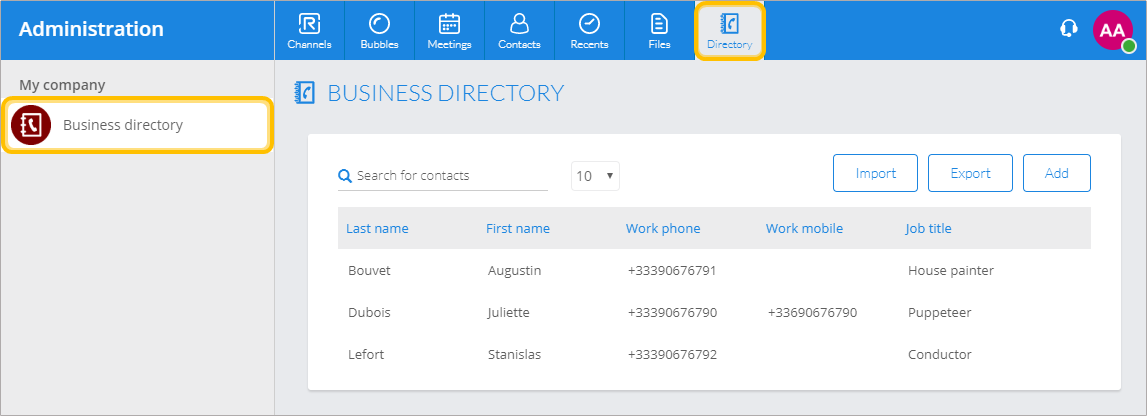Image resolution: width=1147 pixels, height=416 pixels.
Task: Select Business directory in sidebar
Action: [137, 125]
